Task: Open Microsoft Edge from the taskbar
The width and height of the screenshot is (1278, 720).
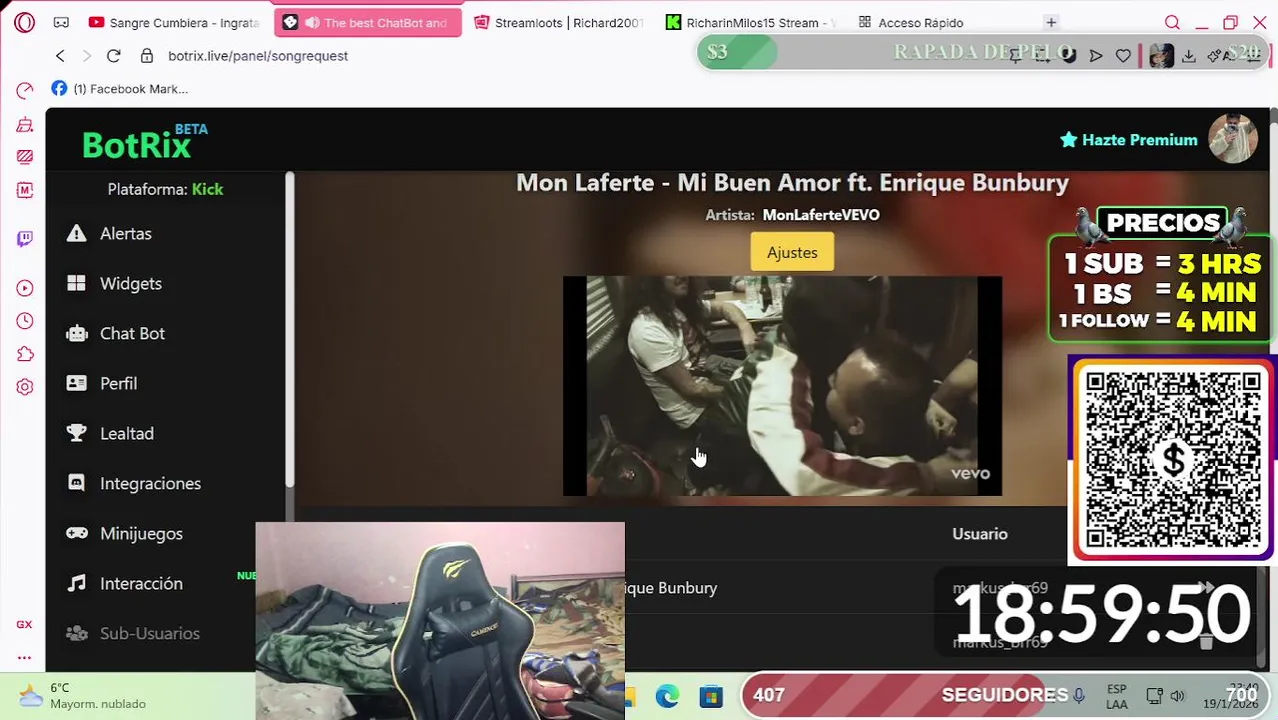Action: coord(667,696)
